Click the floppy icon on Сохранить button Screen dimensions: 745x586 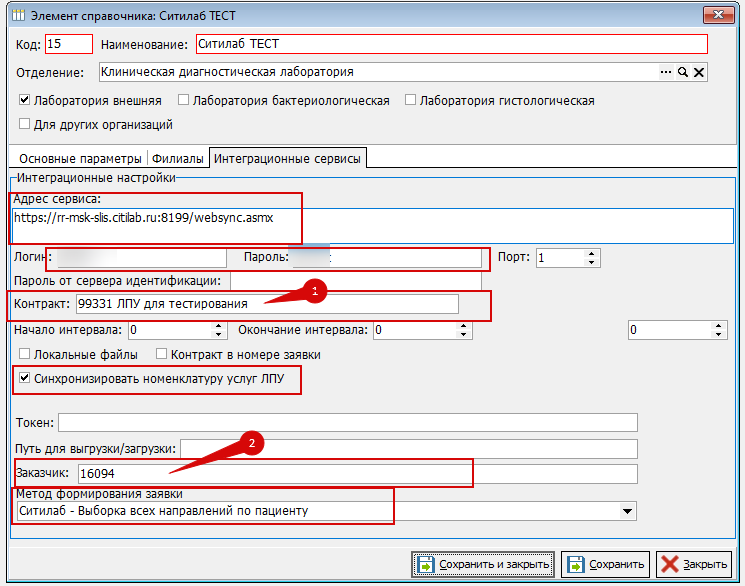point(575,564)
